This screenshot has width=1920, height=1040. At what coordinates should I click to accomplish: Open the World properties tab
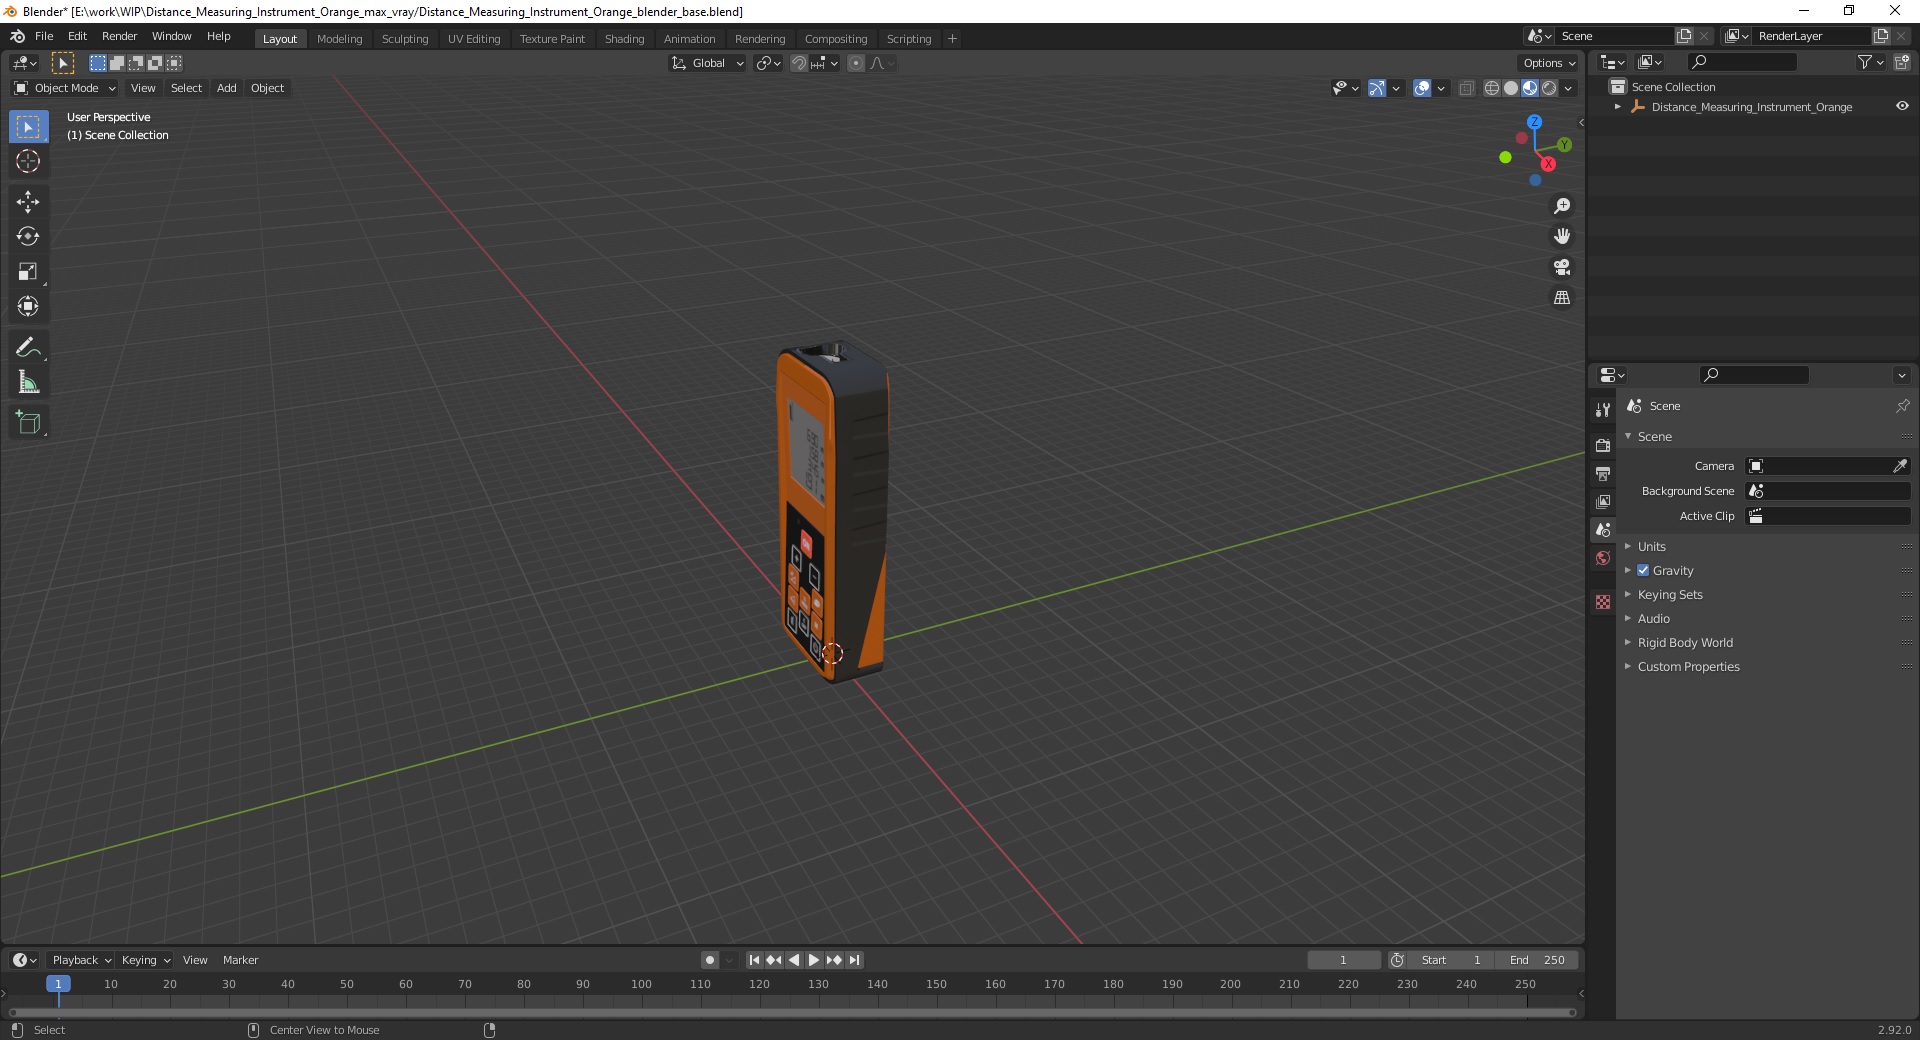tap(1603, 558)
